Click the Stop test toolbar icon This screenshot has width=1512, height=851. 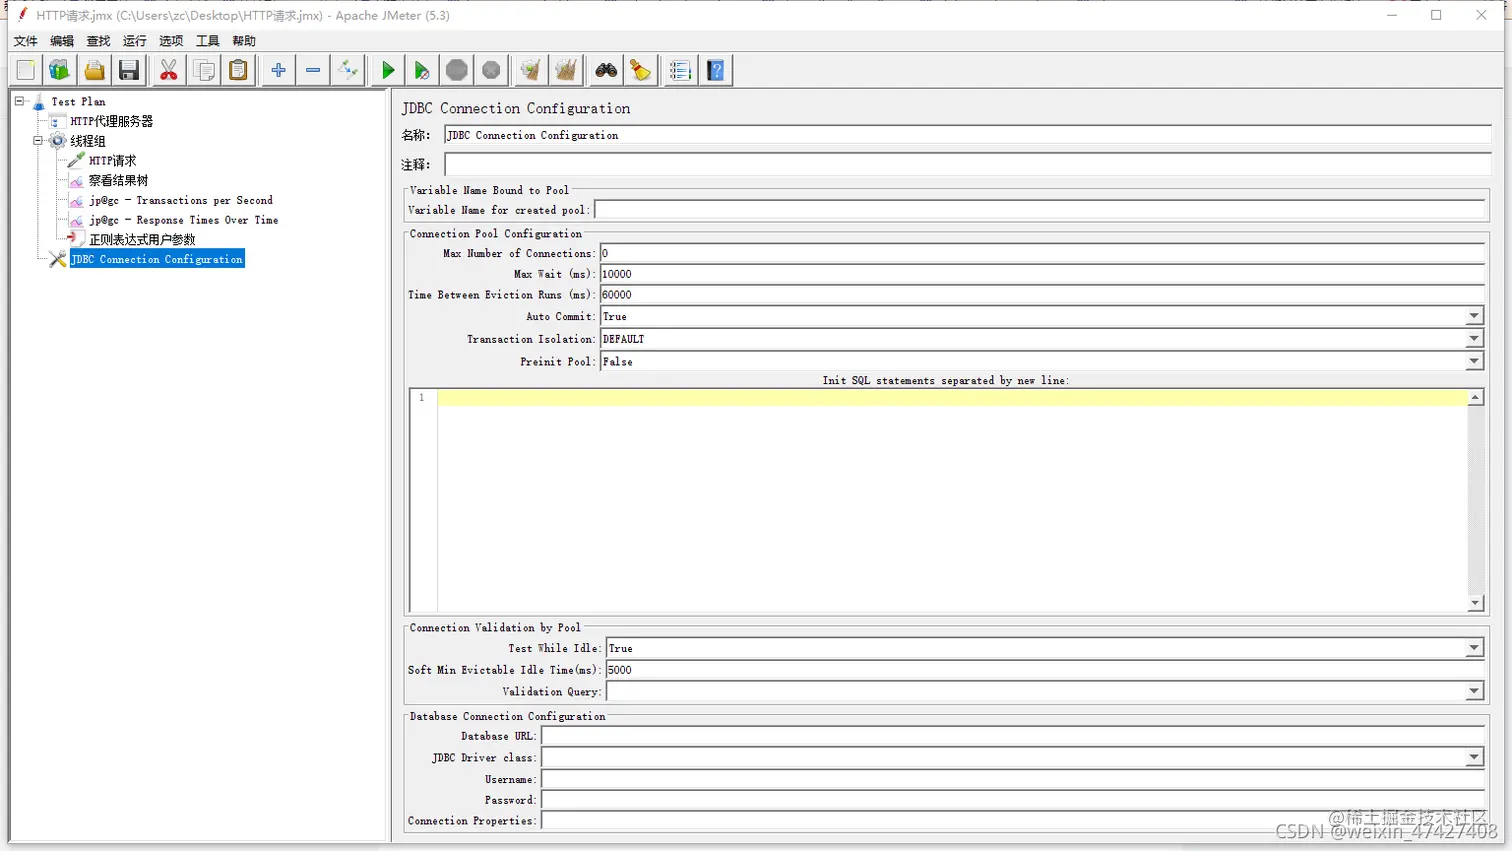[x=457, y=70]
